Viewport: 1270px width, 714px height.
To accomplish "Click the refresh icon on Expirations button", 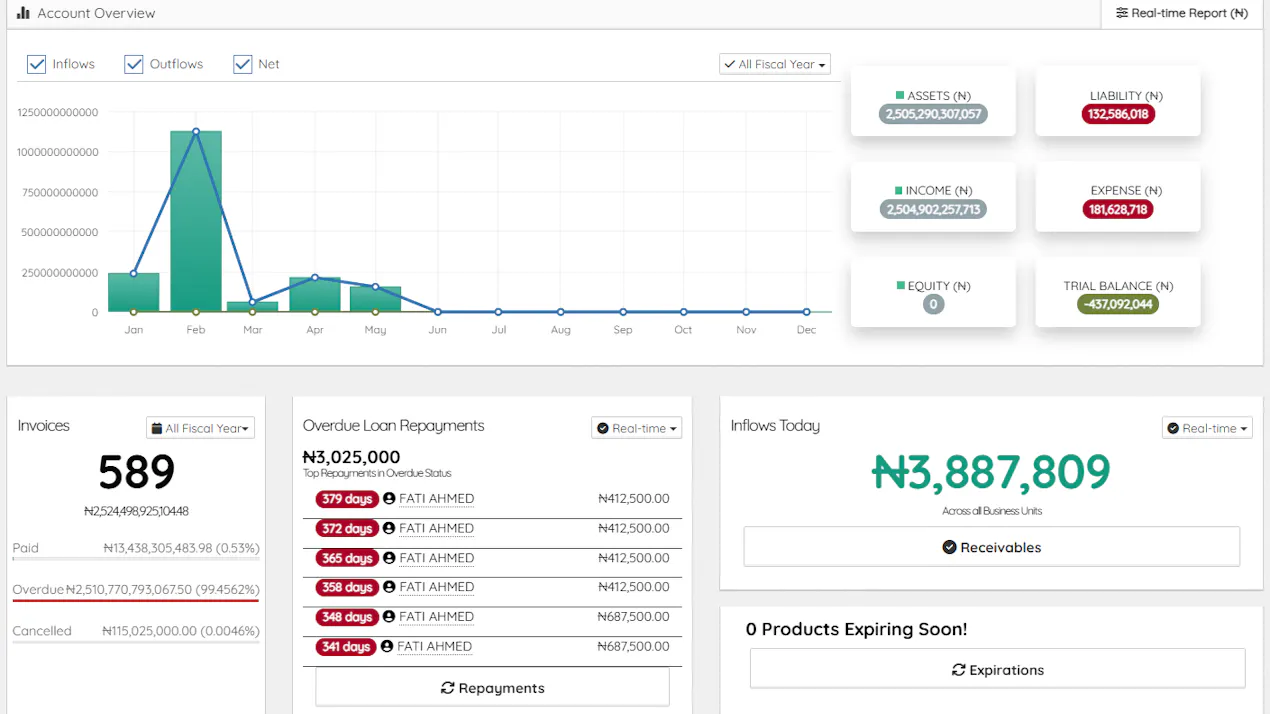I will point(958,670).
